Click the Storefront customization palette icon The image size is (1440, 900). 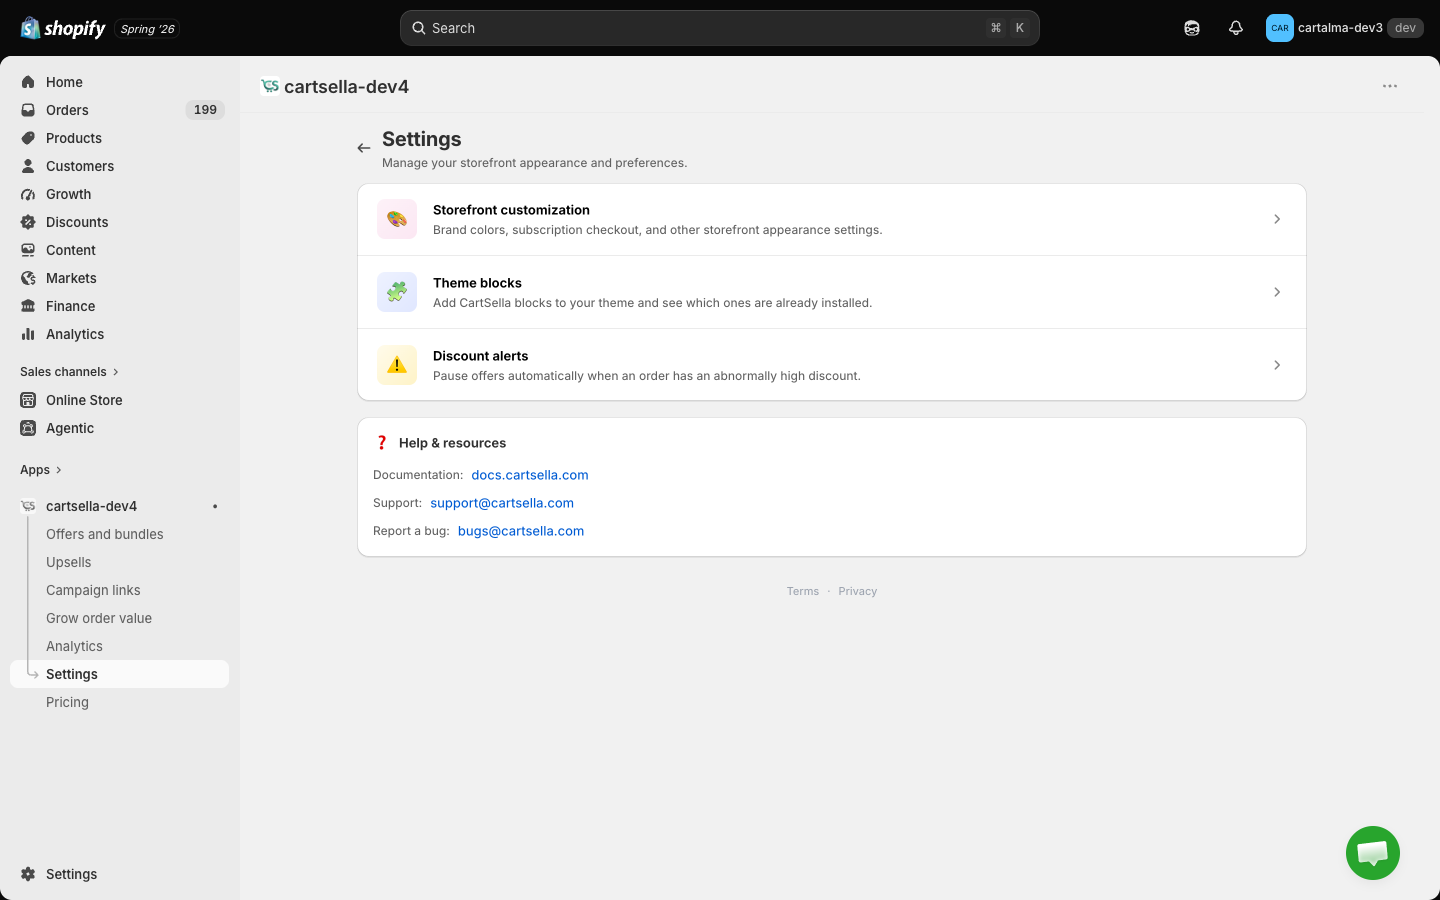coord(397,219)
